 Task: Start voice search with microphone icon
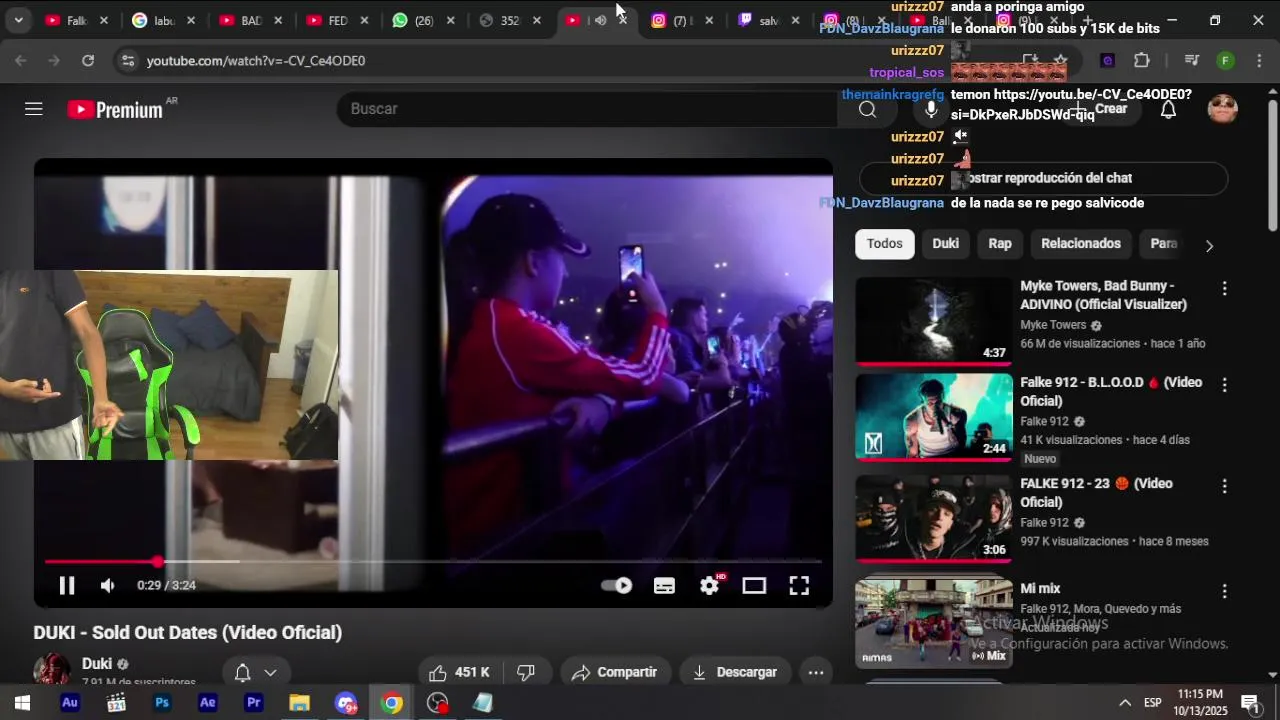(931, 109)
